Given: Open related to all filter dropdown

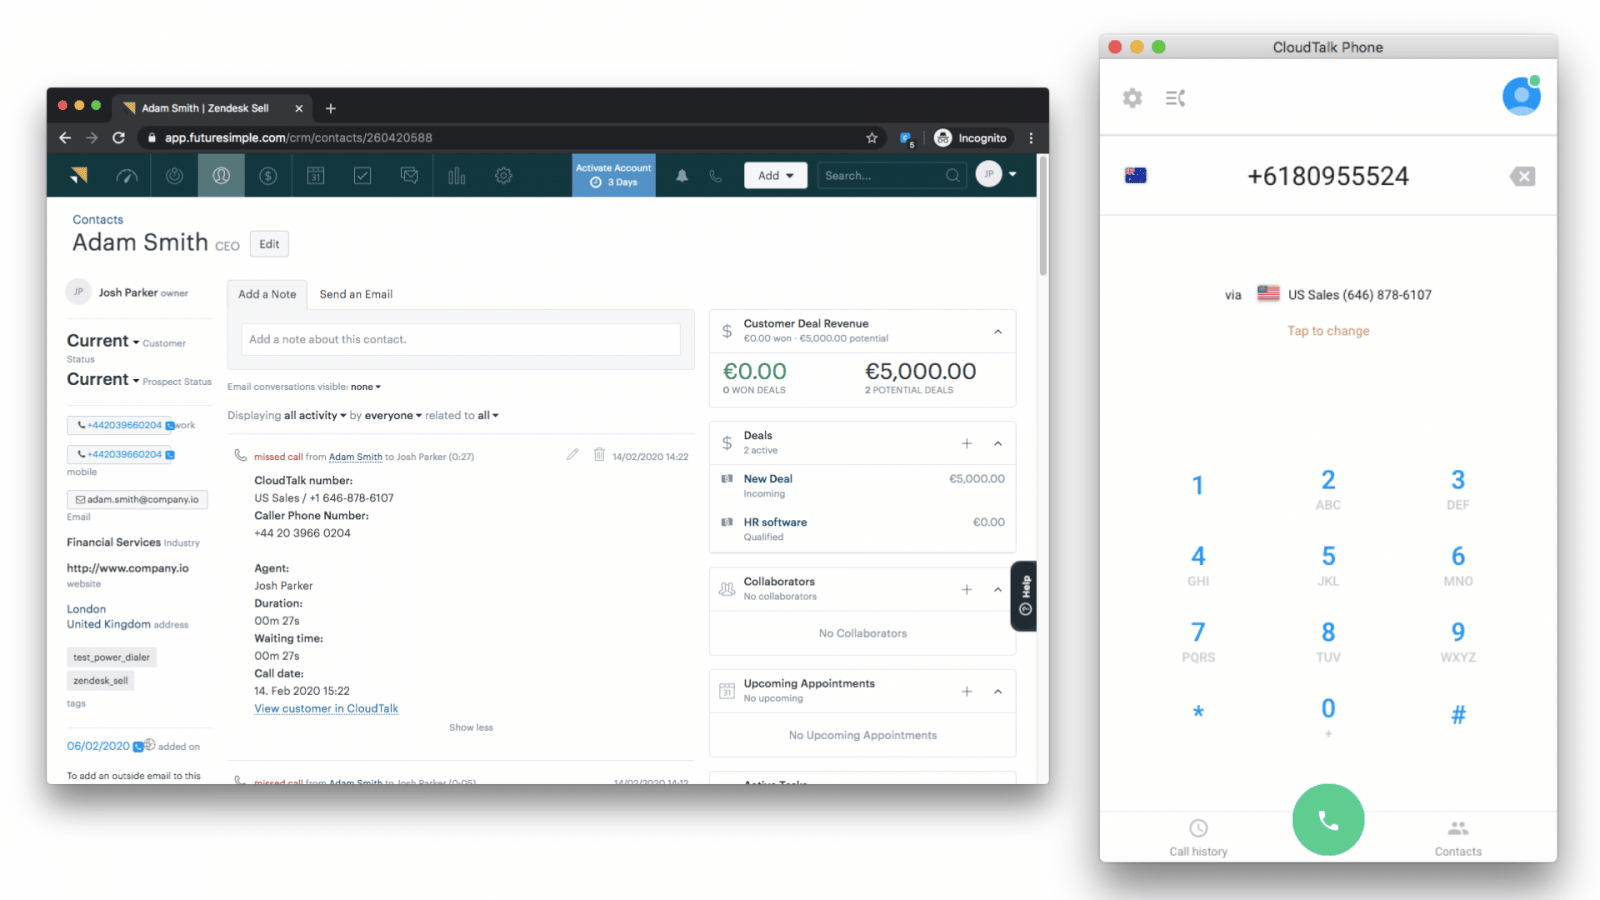Looking at the screenshot, I should pyautogui.click(x=488, y=416).
